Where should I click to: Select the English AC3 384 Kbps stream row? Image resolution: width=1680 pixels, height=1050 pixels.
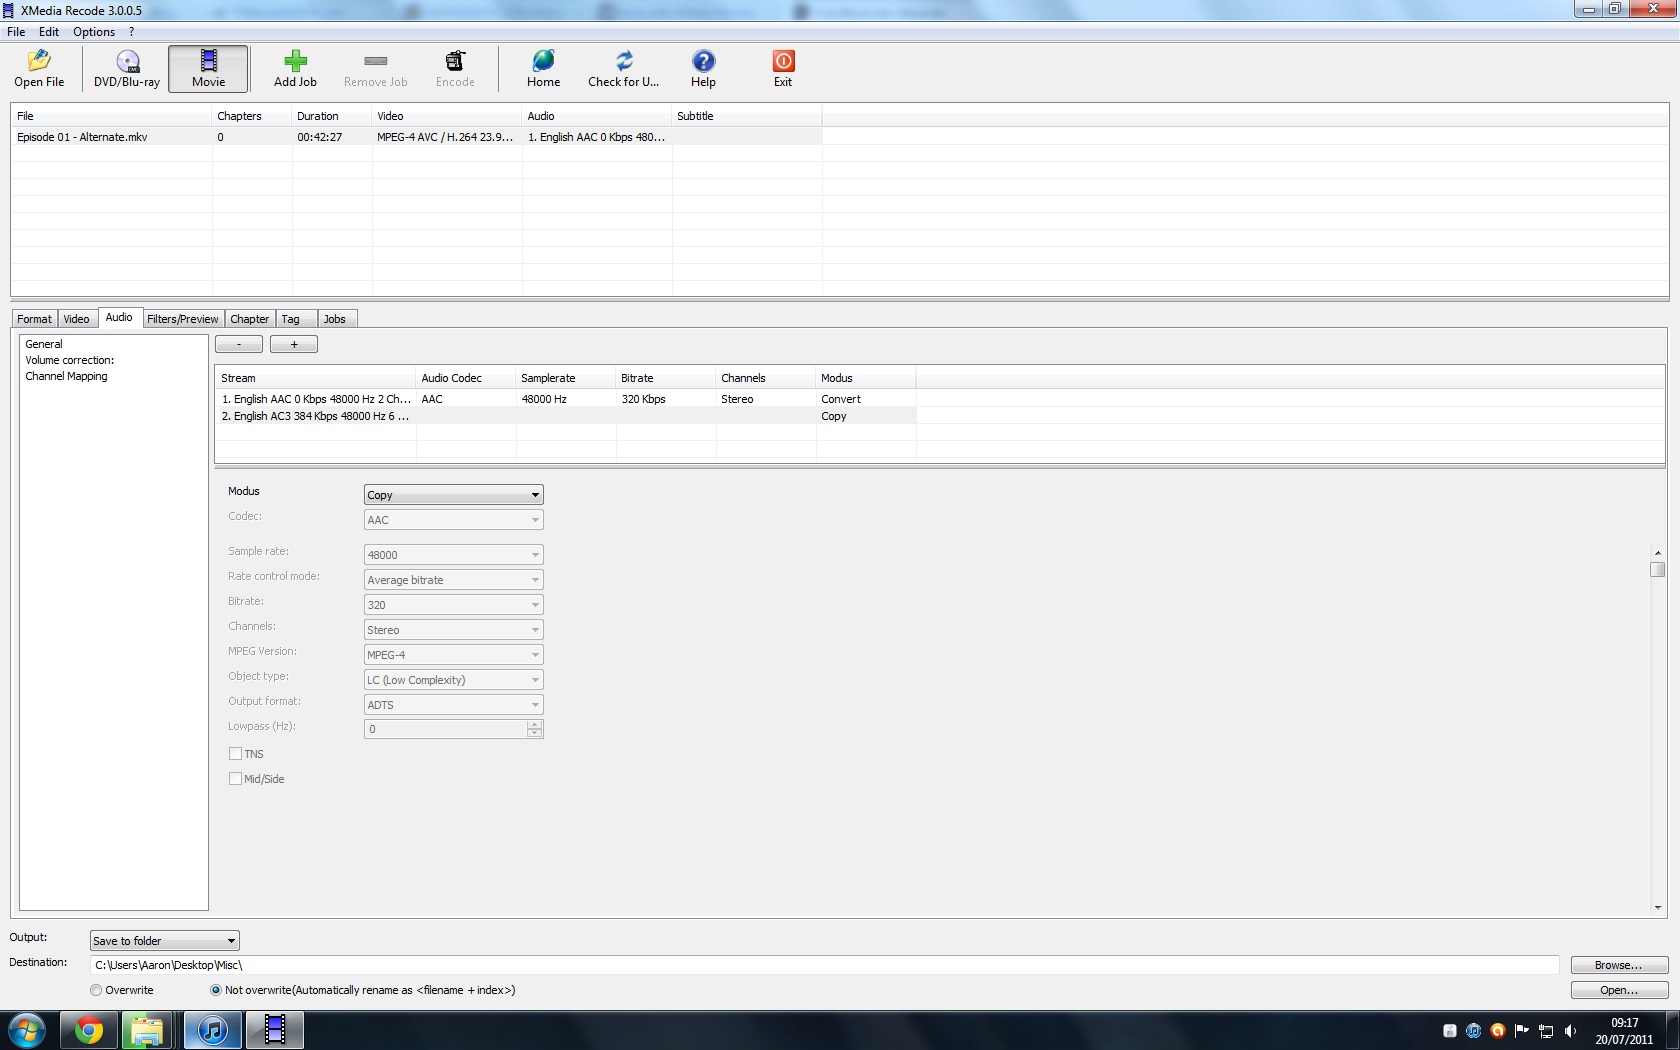pos(565,416)
